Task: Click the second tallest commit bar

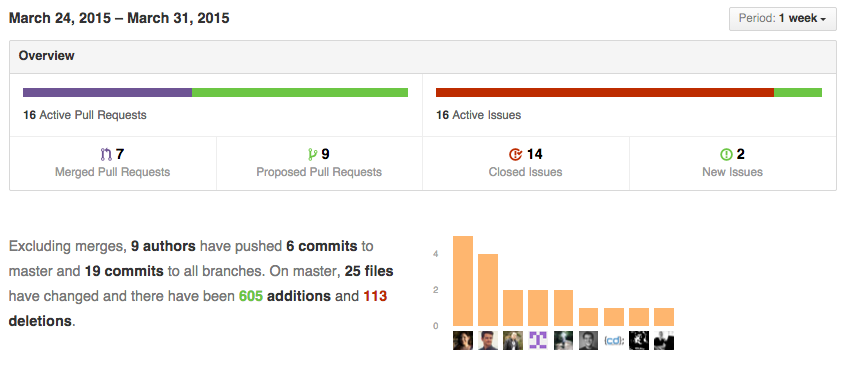Action: click(488, 290)
